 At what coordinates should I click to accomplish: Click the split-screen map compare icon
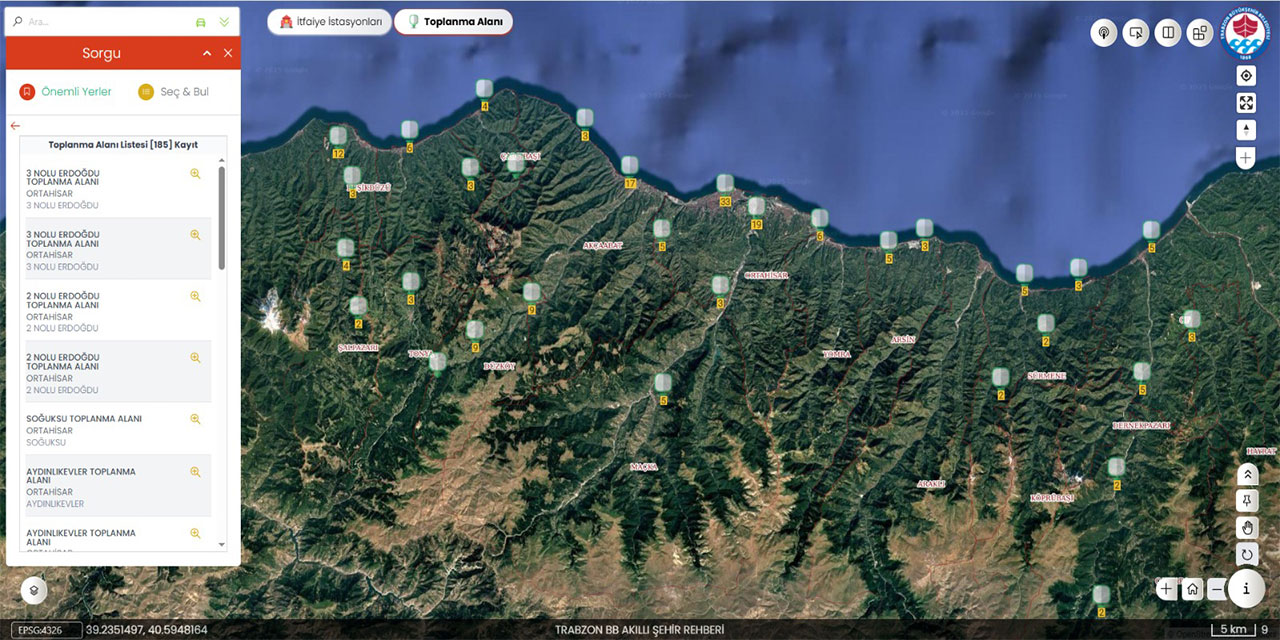pos(1167,33)
